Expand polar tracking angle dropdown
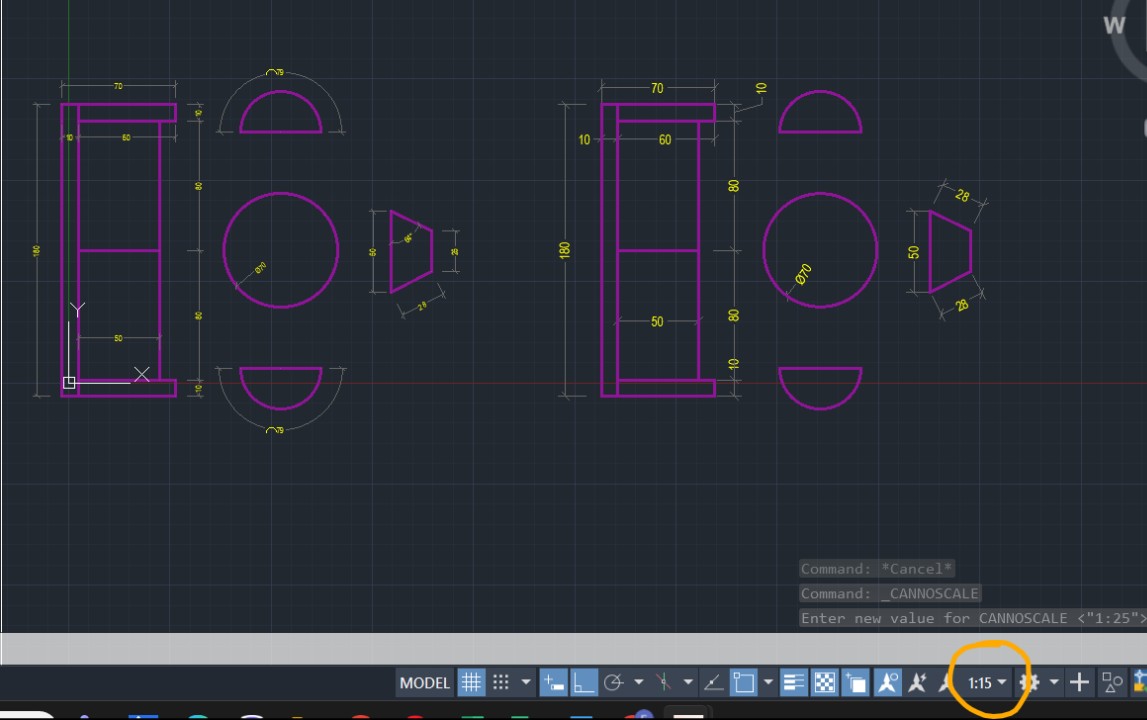This screenshot has height=720, width=1147. click(638, 683)
